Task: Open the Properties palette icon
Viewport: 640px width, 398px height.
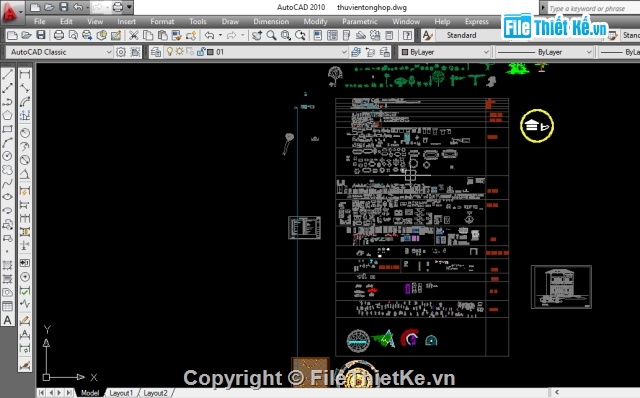Action: tap(317, 36)
